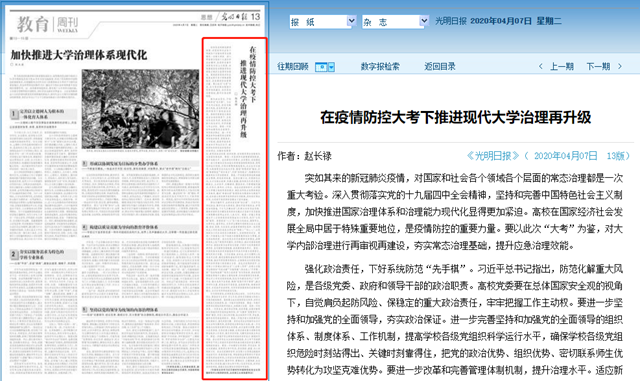Click the 2020年04月07日 date link by the author line
This screenshot has height=381, width=640.
coord(565,156)
